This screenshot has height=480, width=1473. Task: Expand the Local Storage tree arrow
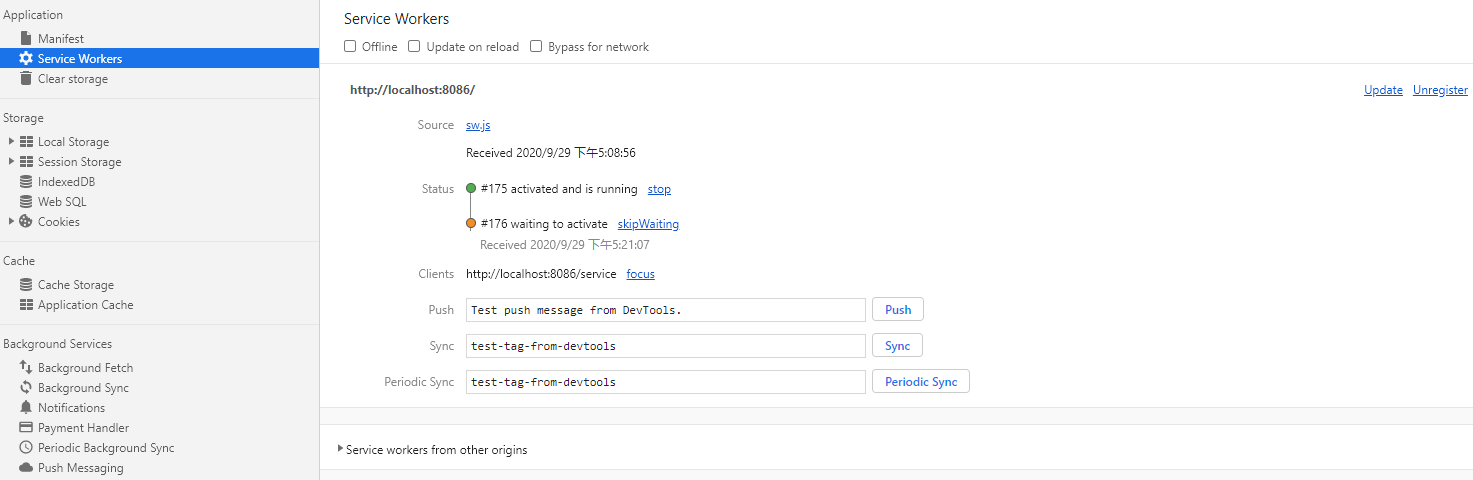coord(11,142)
